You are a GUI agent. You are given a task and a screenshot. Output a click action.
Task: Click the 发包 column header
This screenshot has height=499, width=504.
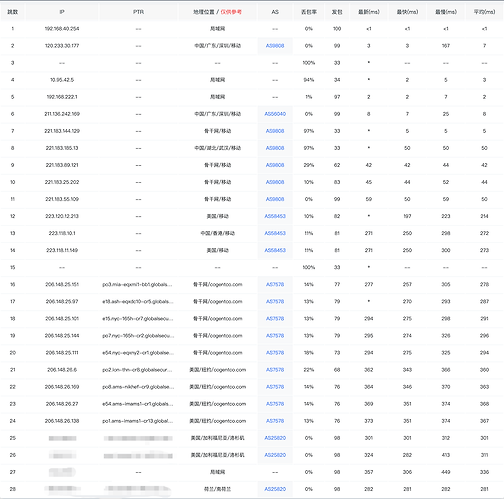[x=337, y=12]
